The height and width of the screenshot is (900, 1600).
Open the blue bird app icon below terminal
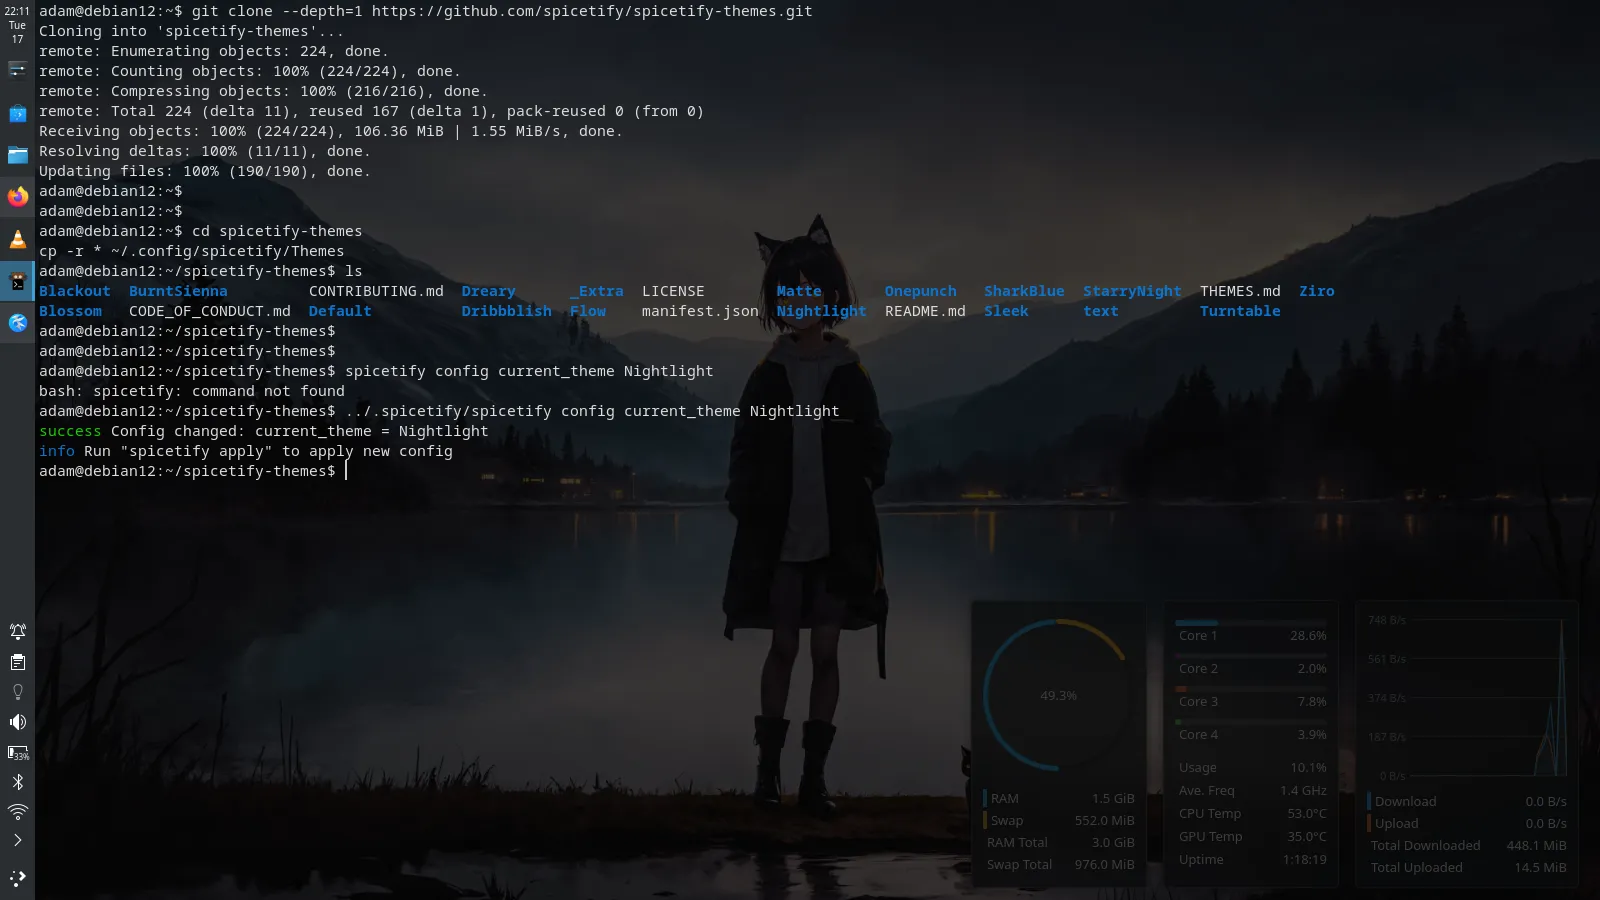(x=17, y=322)
